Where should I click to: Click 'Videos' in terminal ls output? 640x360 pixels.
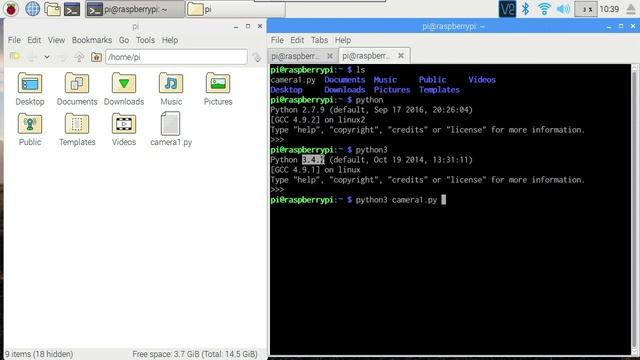point(482,80)
